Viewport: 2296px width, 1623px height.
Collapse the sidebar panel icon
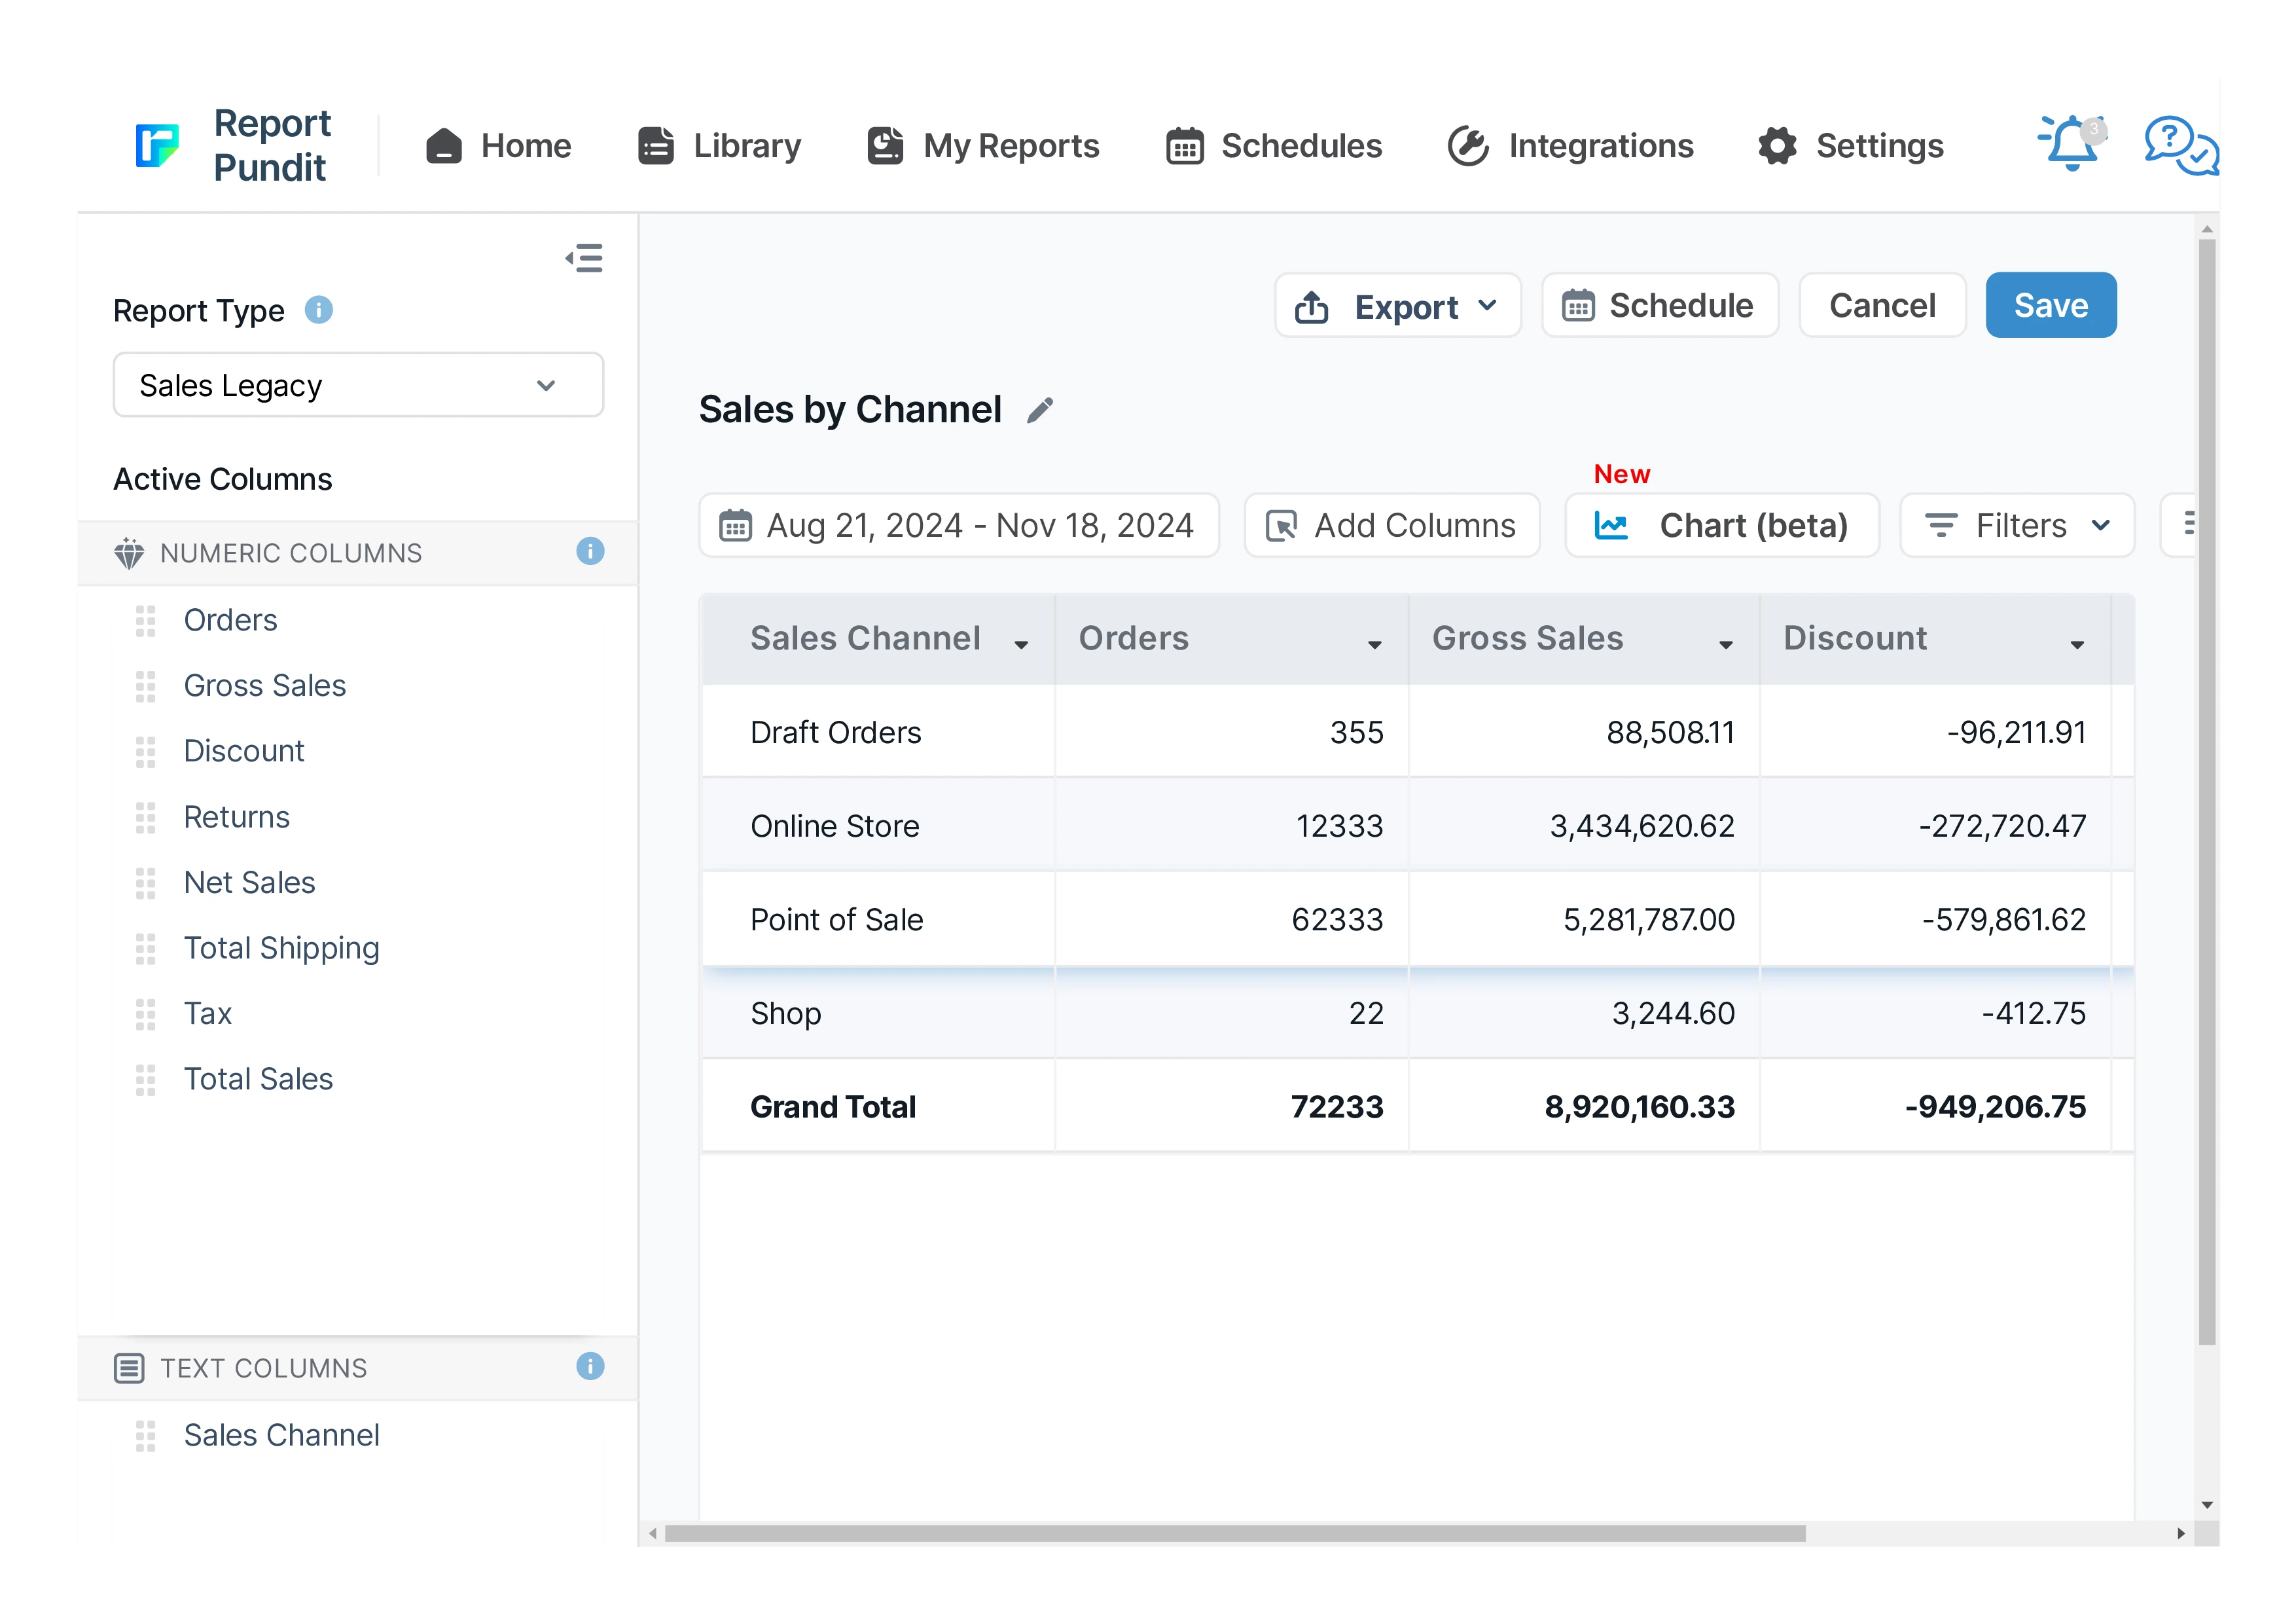584,259
